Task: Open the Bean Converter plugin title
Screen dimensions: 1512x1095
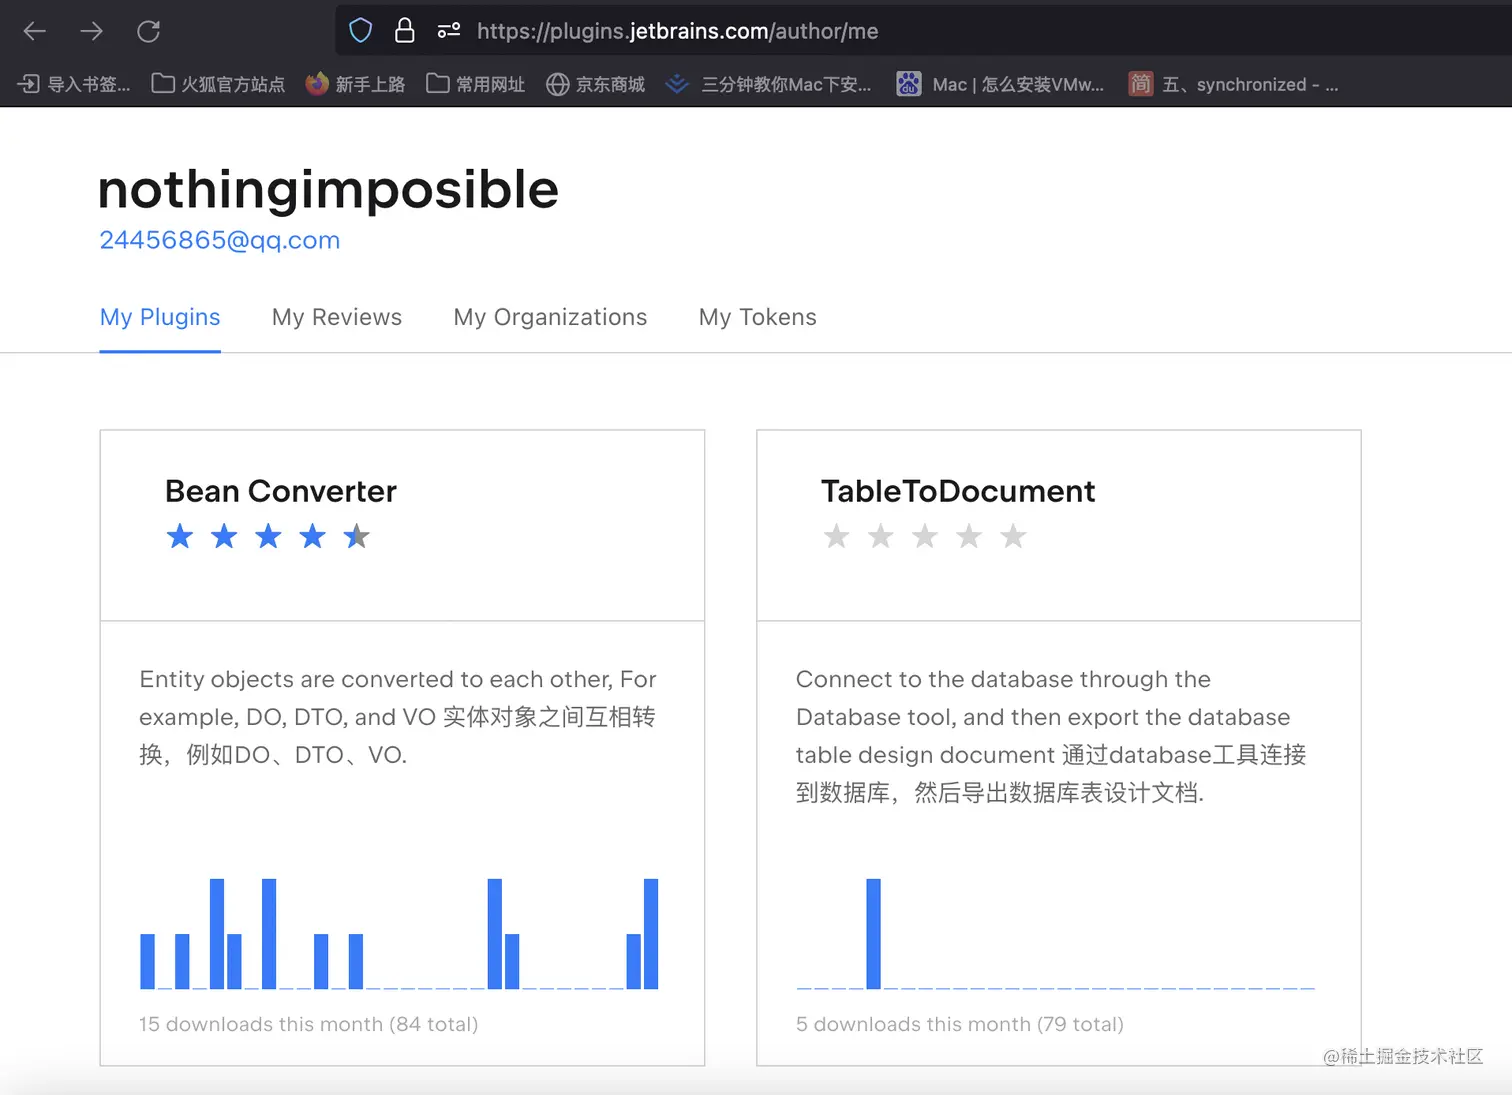Action: coord(281,491)
